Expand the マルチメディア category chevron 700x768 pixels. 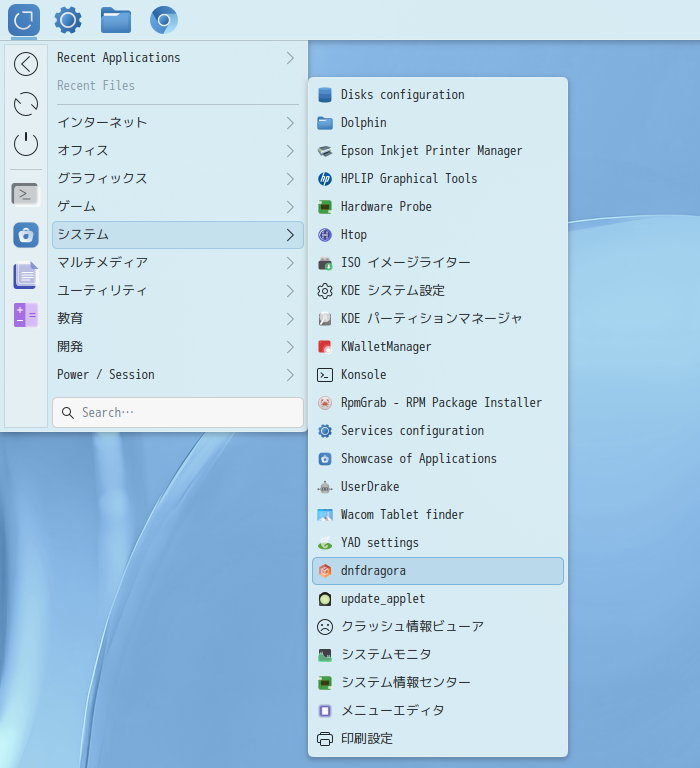pyautogui.click(x=290, y=263)
